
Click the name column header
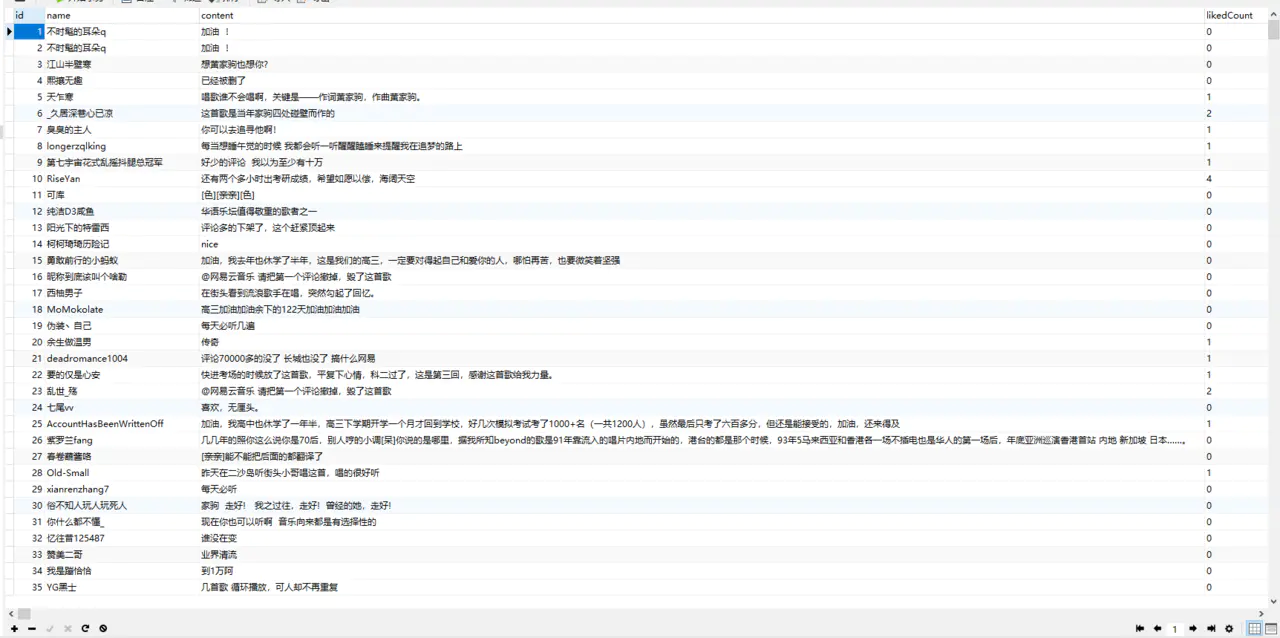(59, 15)
